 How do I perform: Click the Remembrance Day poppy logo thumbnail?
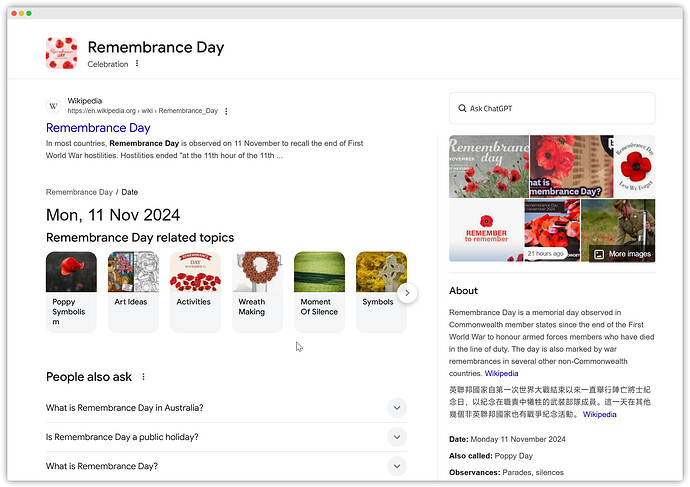[x=62, y=53]
